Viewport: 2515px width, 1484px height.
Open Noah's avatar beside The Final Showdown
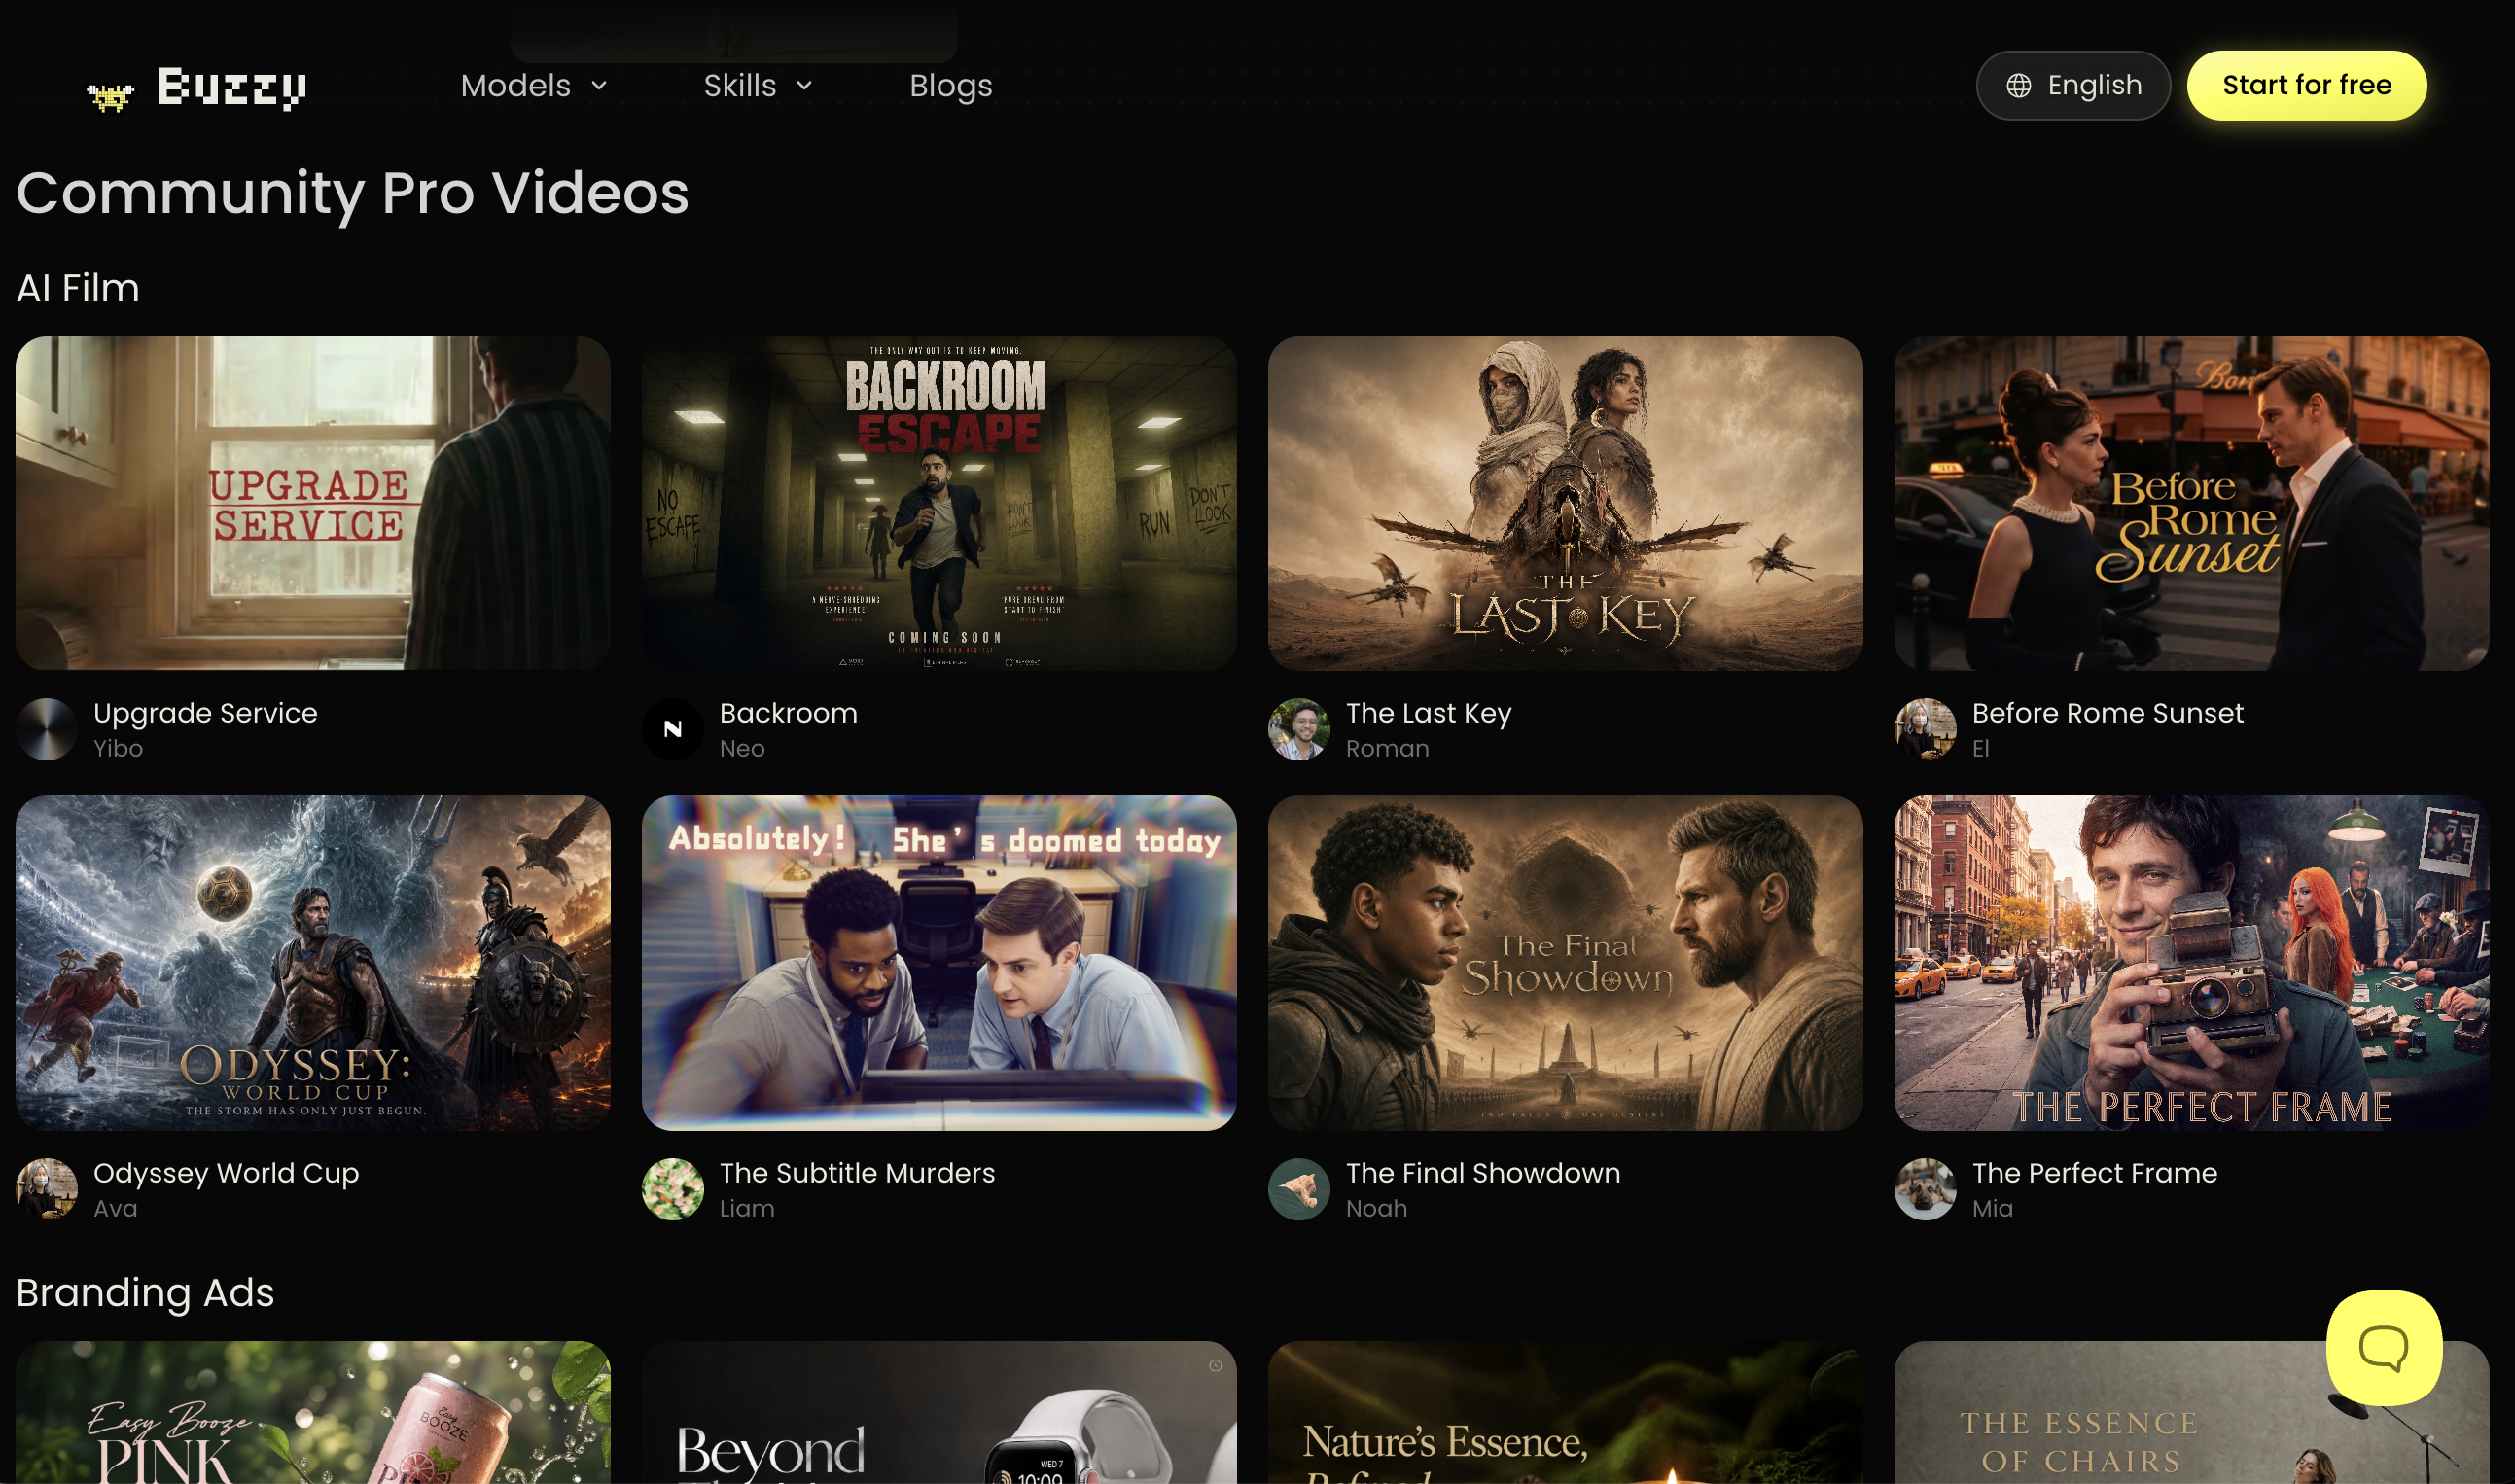tap(1298, 1189)
